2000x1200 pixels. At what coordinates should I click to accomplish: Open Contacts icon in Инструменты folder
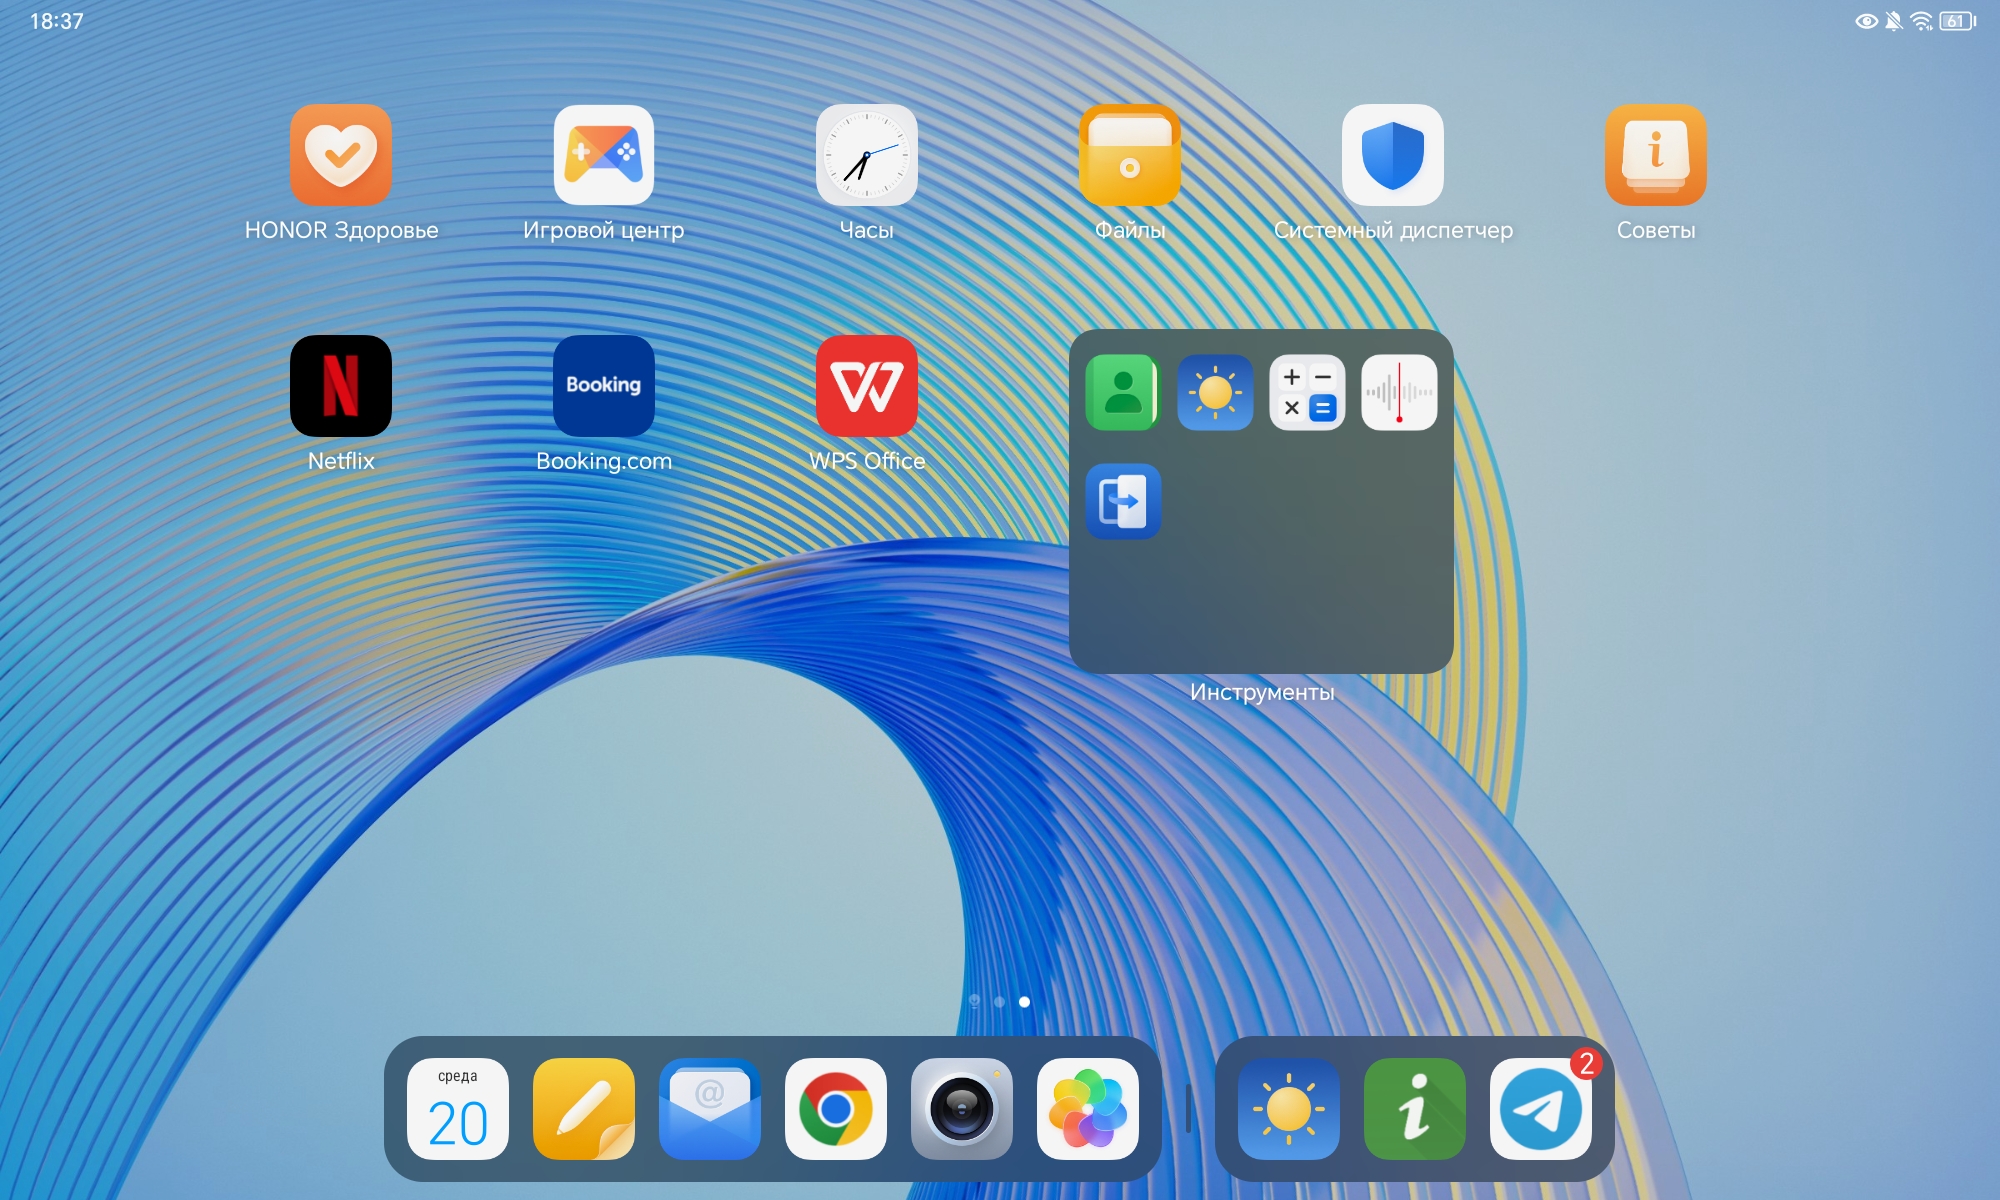tap(1123, 393)
